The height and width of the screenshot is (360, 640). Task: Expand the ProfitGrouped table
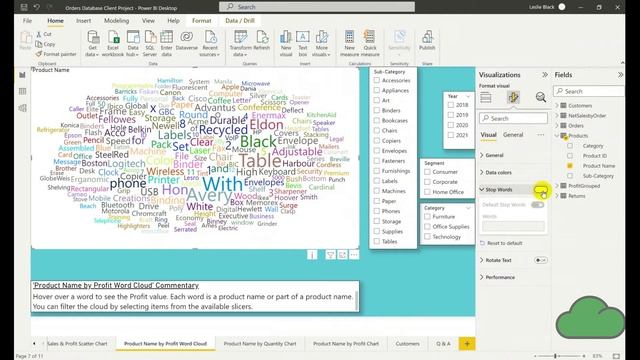coord(557,186)
